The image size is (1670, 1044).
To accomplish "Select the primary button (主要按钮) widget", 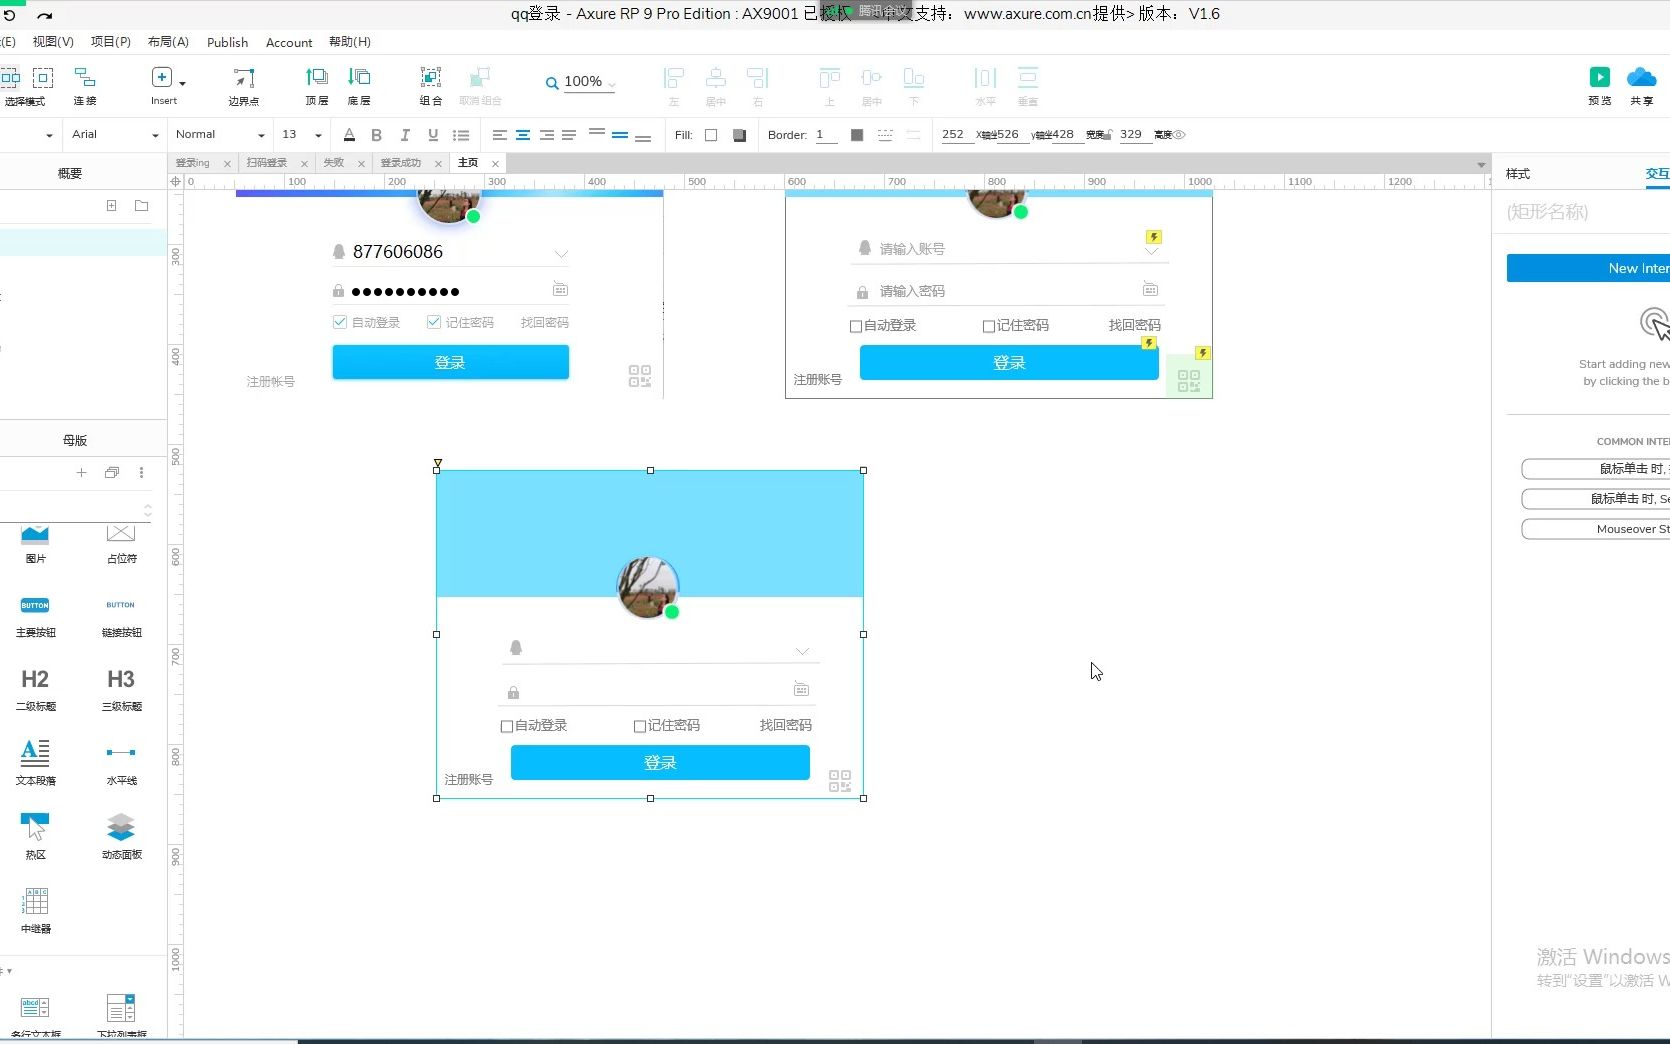I will (35, 614).
